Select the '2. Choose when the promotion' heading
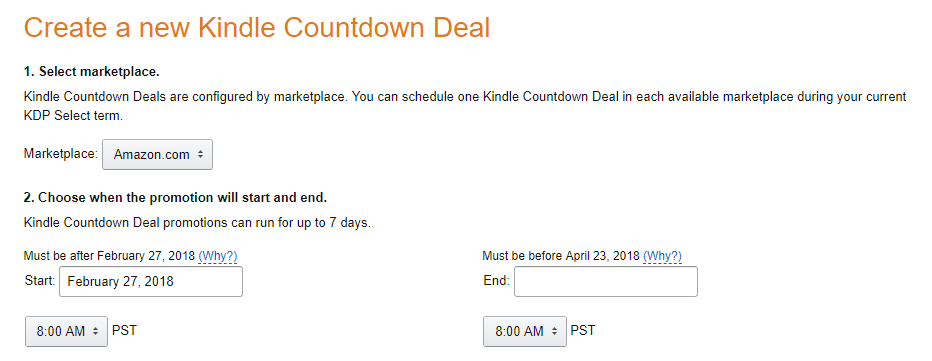 click(x=175, y=197)
